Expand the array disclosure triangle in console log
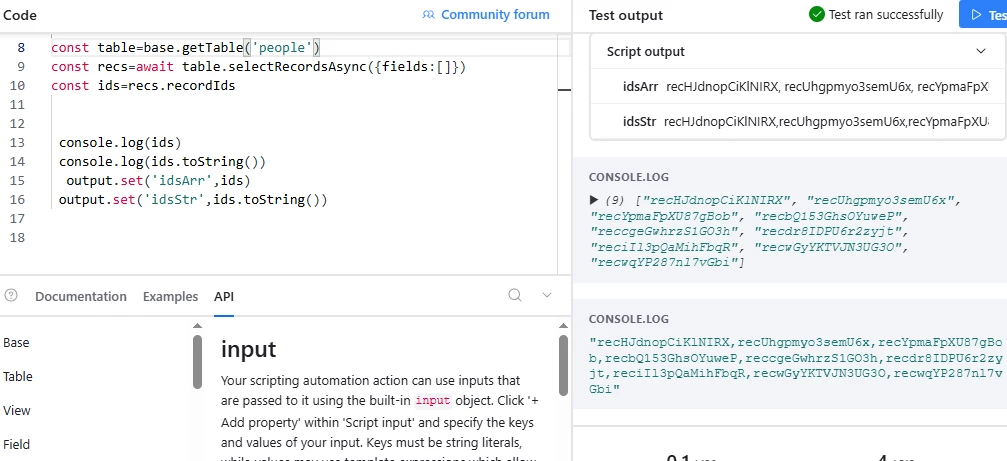Image resolution: width=1007 pixels, height=461 pixels. 594,200
